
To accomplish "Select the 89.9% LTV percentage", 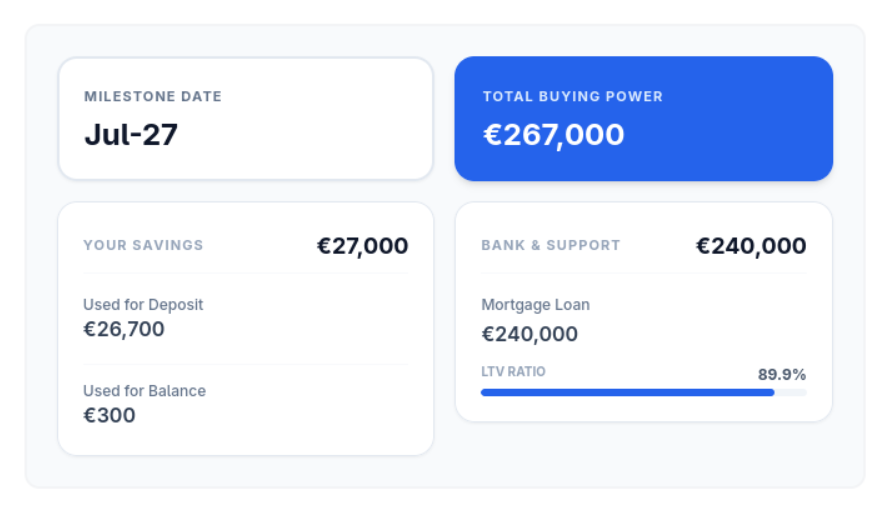I will (x=782, y=374).
